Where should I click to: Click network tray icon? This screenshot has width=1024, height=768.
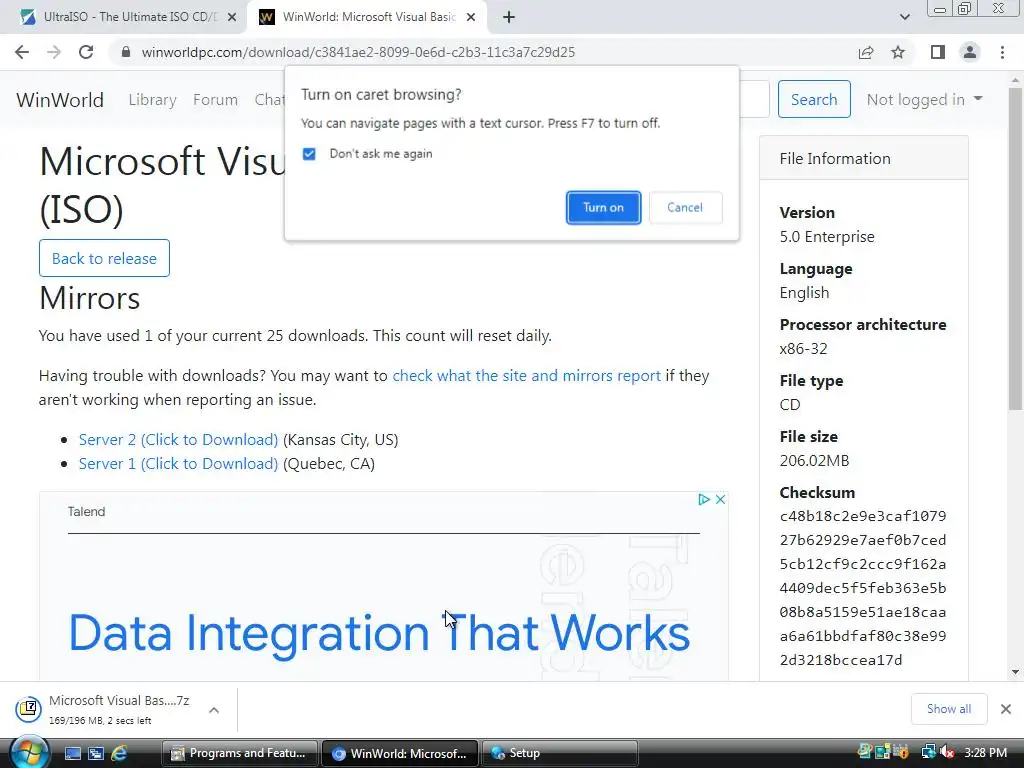[928, 753]
